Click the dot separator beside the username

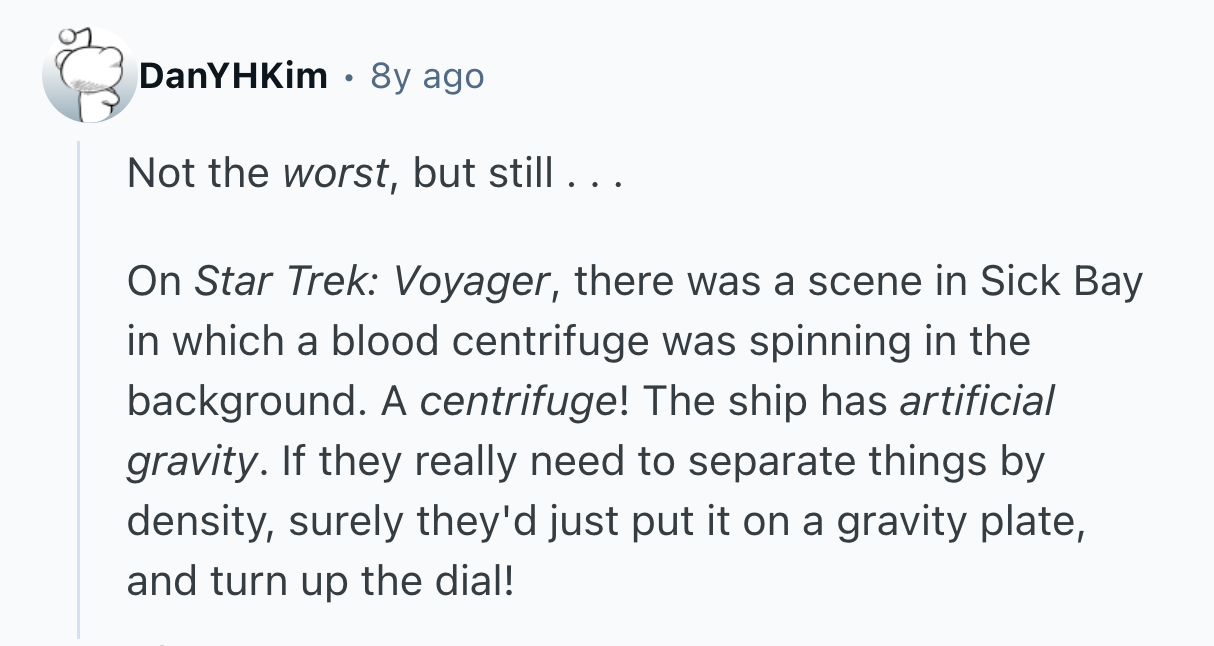(348, 76)
